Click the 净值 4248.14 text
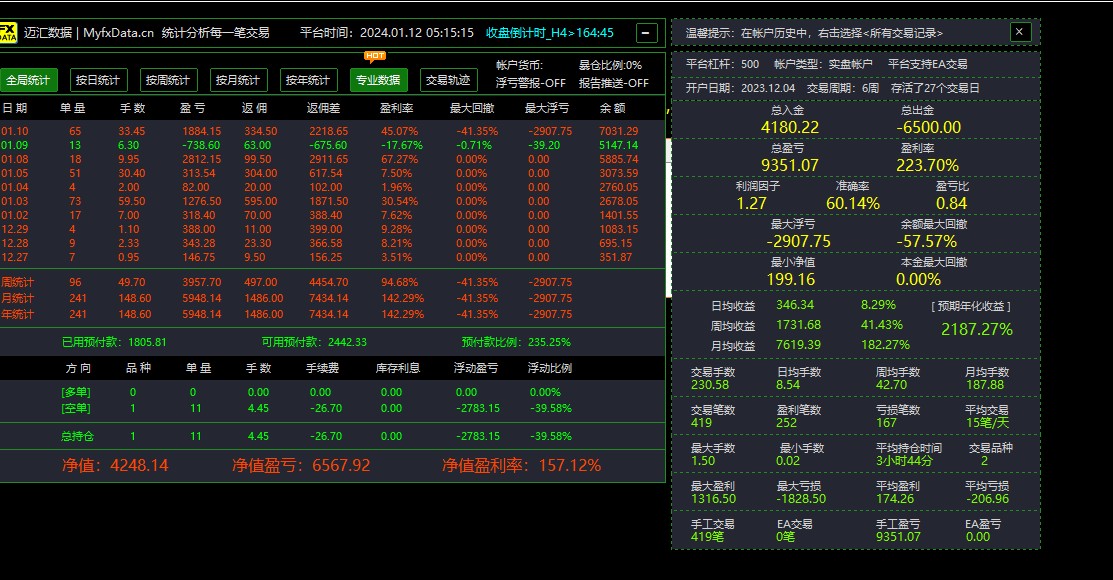The image size is (1113, 580). coord(115,466)
